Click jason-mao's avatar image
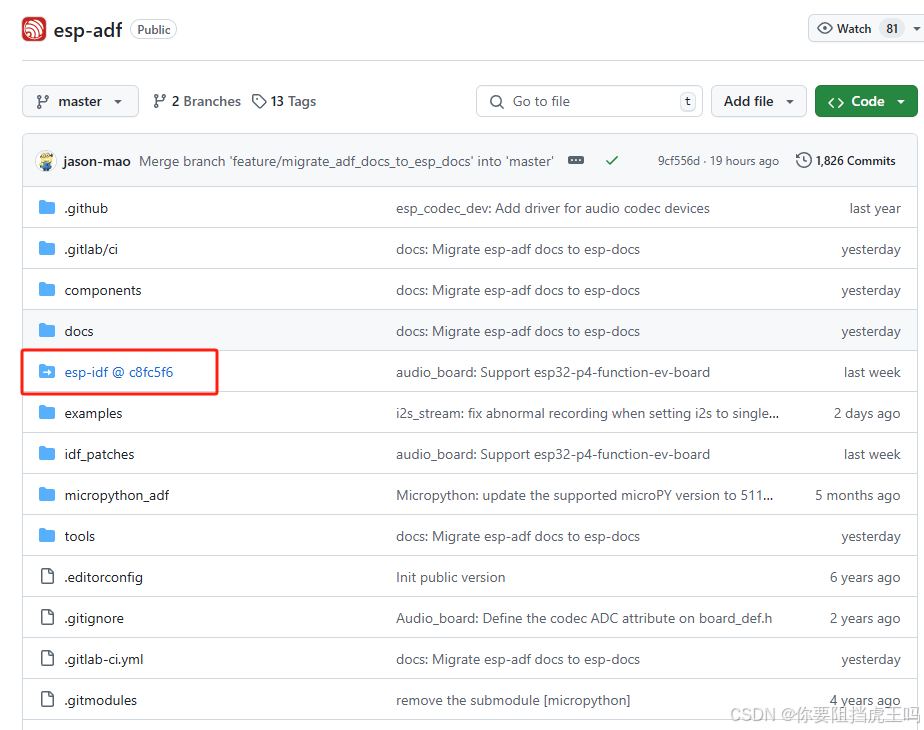The height and width of the screenshot is (730, 924). [x=46, y=160]
